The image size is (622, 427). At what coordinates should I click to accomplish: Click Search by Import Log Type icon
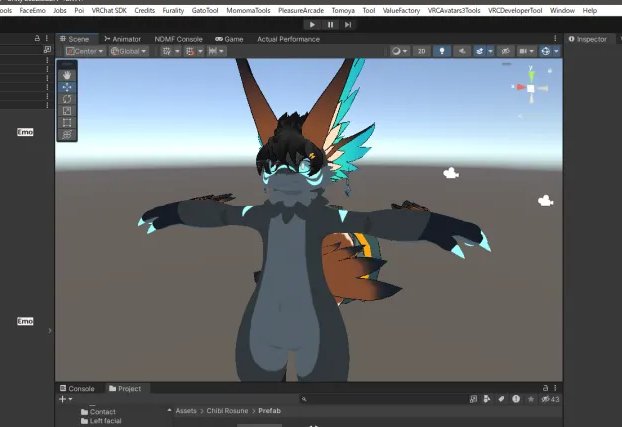click(516, 399)
